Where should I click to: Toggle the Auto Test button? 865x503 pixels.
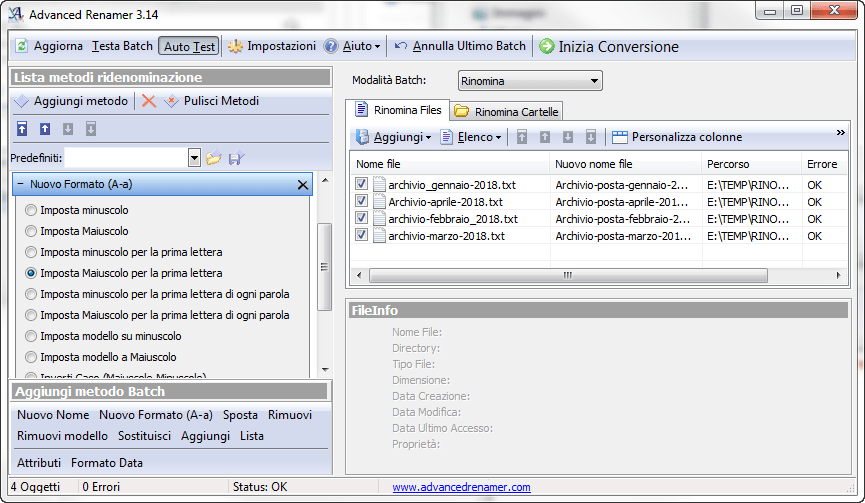pyautogui.click(x=189, y=46)
